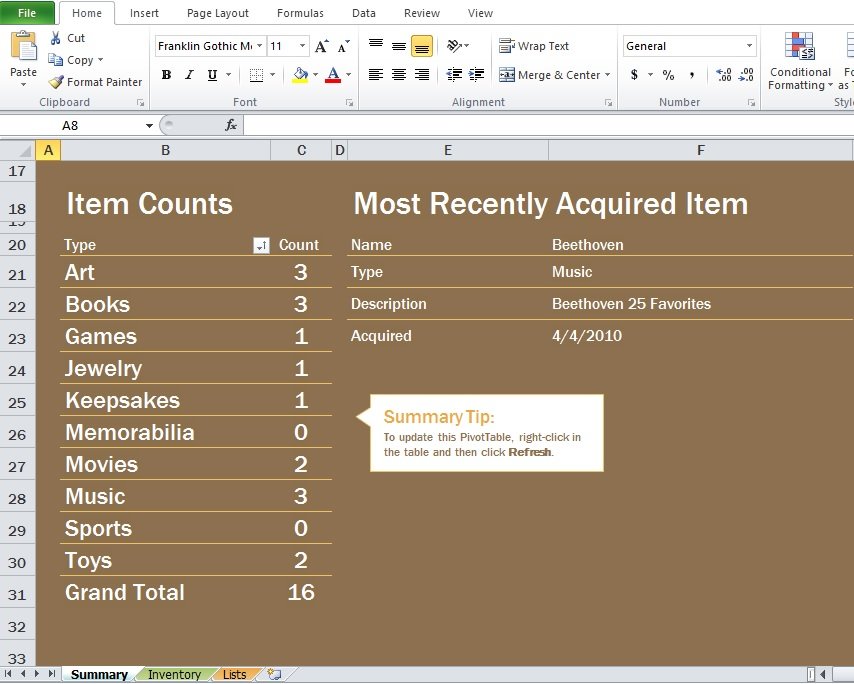Click the Orientation text angle icon
This screenshot has width=854, height=684.
click(x=454, y=46)
